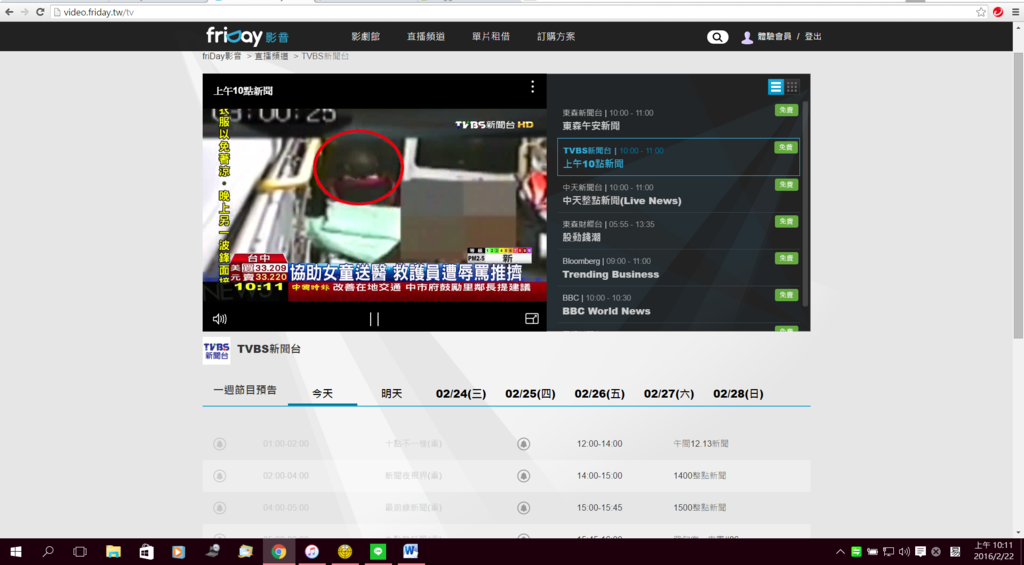
Task: Pause the live TVBS video
Action: click(374, 319)
